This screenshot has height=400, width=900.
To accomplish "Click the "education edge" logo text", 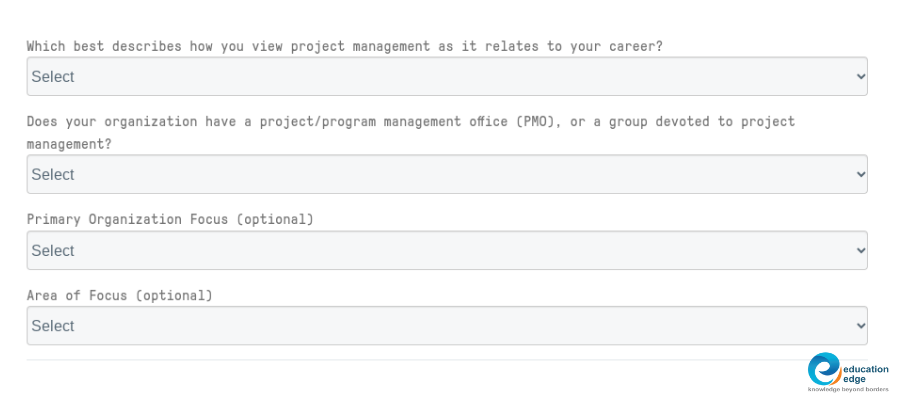I will pos(866,373).
